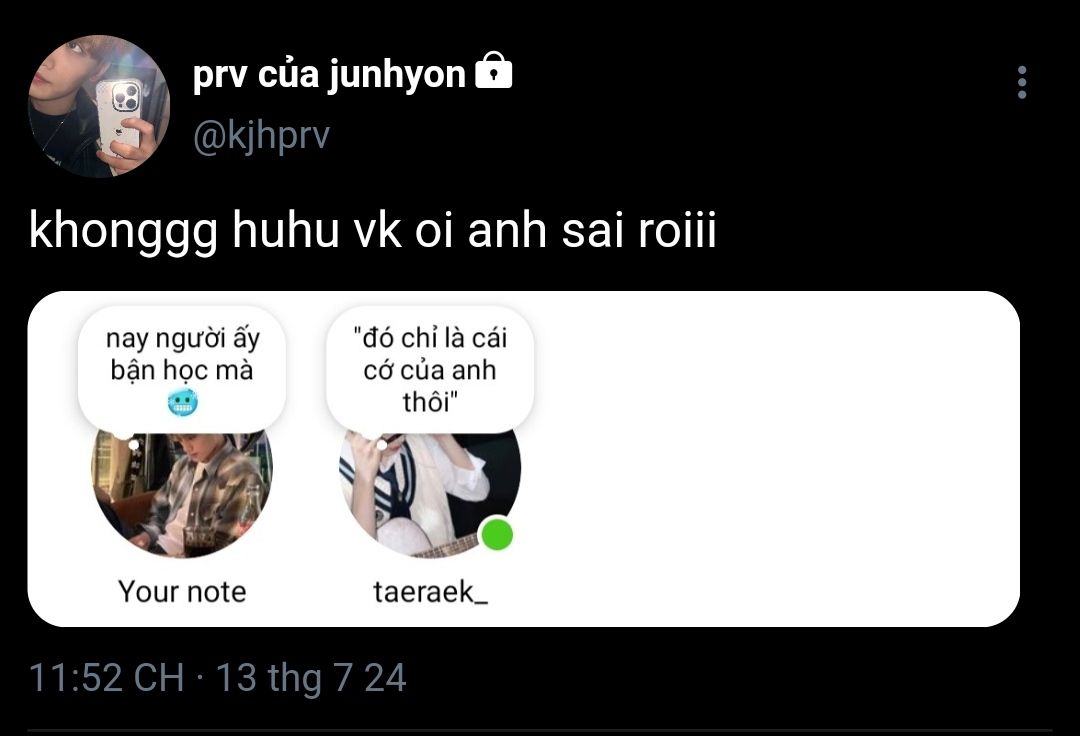
Task: Select the taeraek_ username label
Action: pos(430,592)
